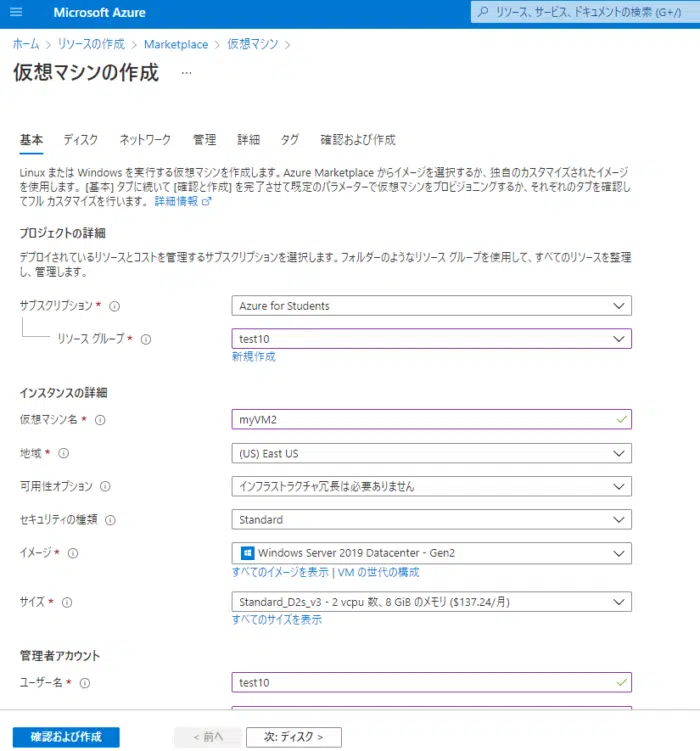Click the 新規作成 link under resource group
700x751 pixels.
[253, 357]
